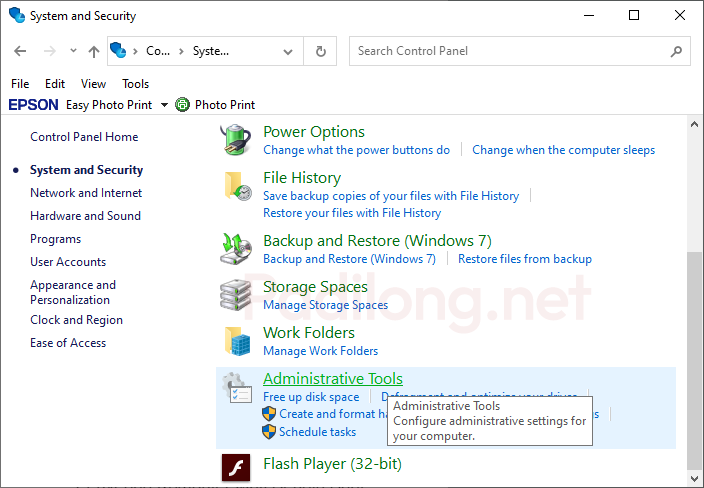Select Appearance and Personalization category

pyautogui.click(x=73, y=292)
